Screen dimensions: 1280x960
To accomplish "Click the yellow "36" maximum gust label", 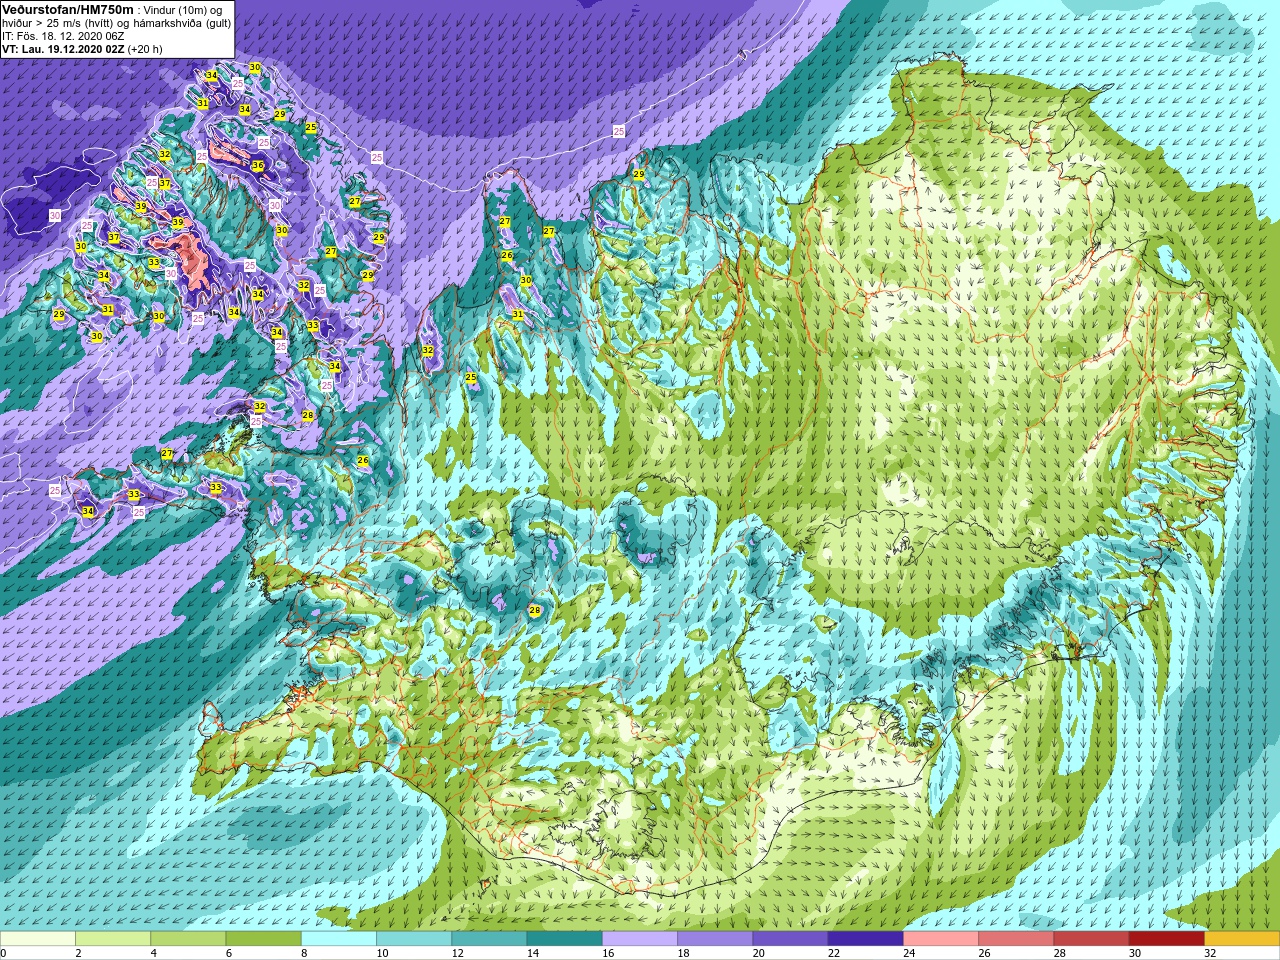I will 258,166.
